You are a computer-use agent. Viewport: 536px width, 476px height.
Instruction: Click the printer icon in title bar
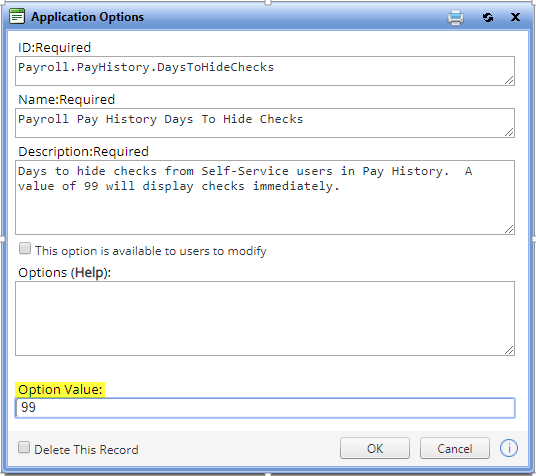click(x=455, y=17)
